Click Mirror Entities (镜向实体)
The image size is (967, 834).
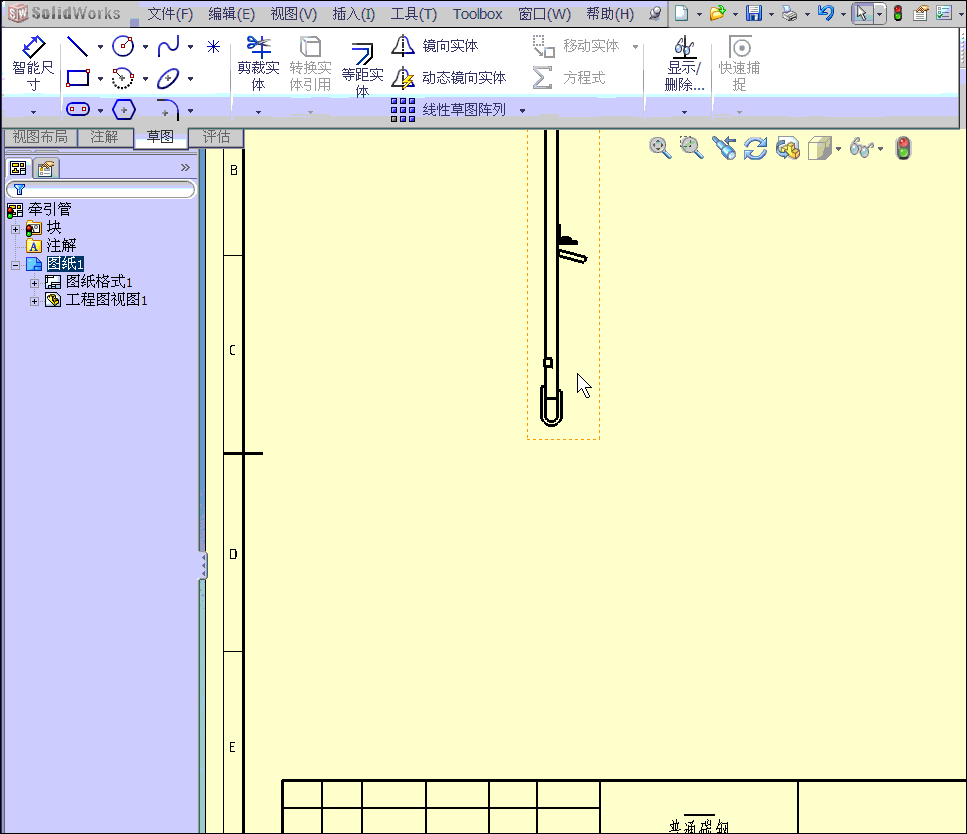coord(435,46)
